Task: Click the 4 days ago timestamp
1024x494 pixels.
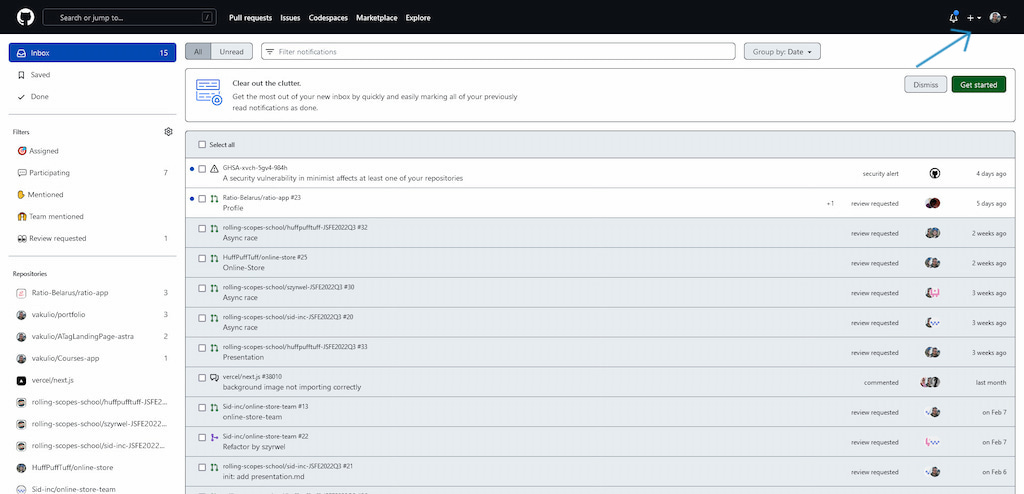Action: (991, 173)
